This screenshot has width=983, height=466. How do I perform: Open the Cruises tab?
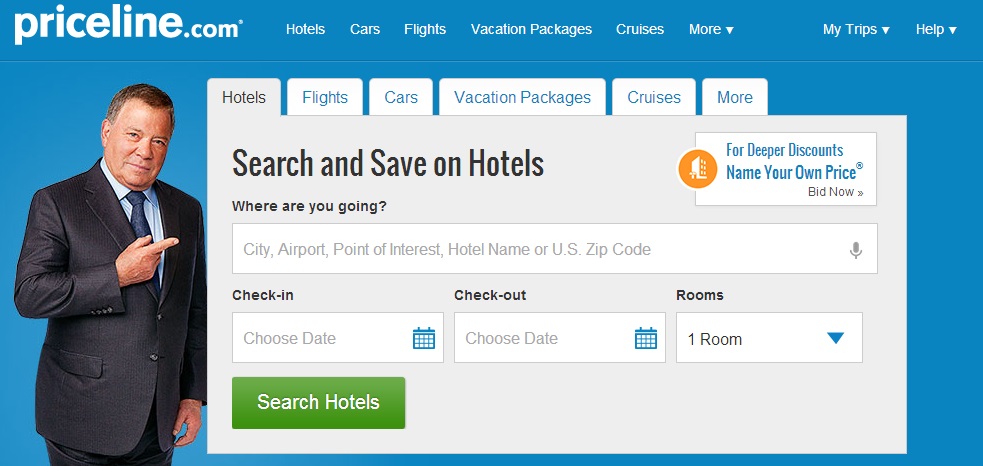point(654,97)
